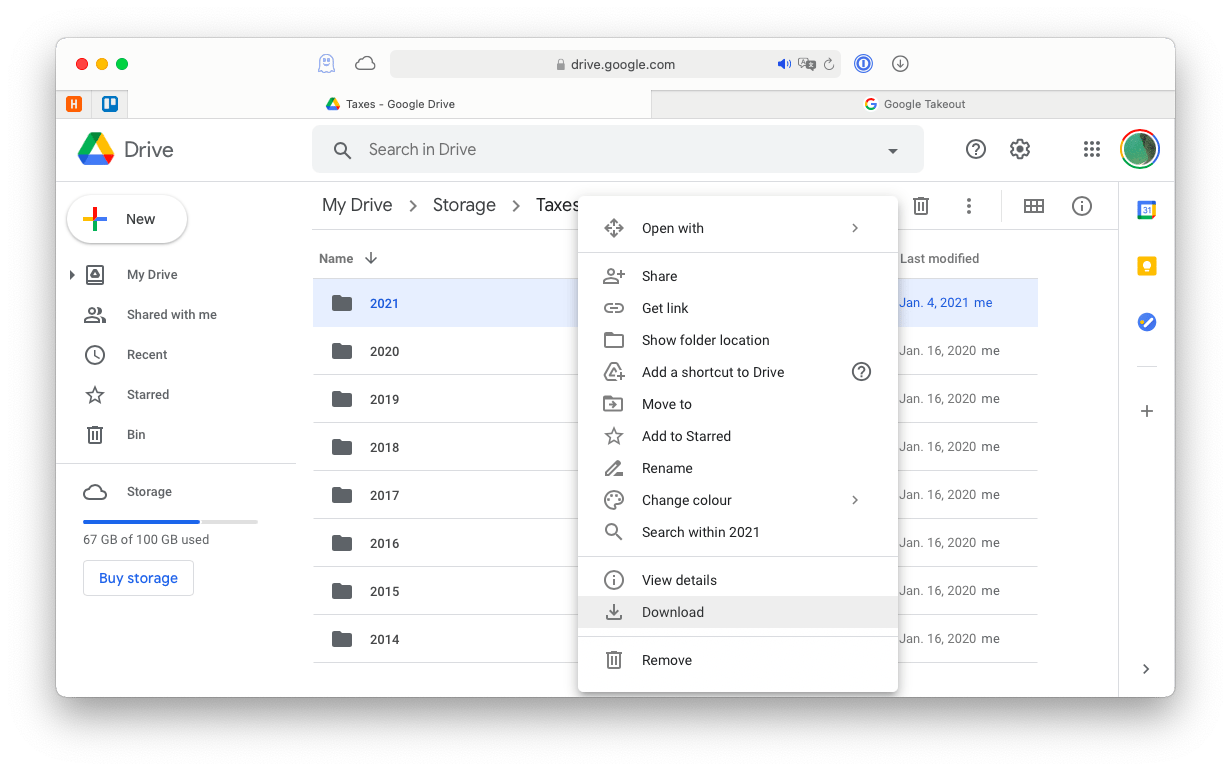This screenshot has width=1231, height=771.
Task: Select the 2018 folder row
Action: (x=675, y=447)
